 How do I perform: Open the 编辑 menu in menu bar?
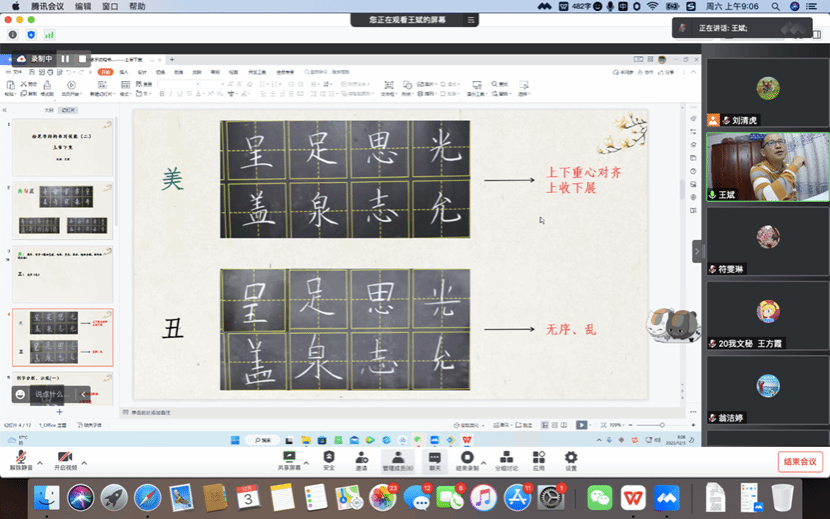pyautogui.click(x=83, y=6)
